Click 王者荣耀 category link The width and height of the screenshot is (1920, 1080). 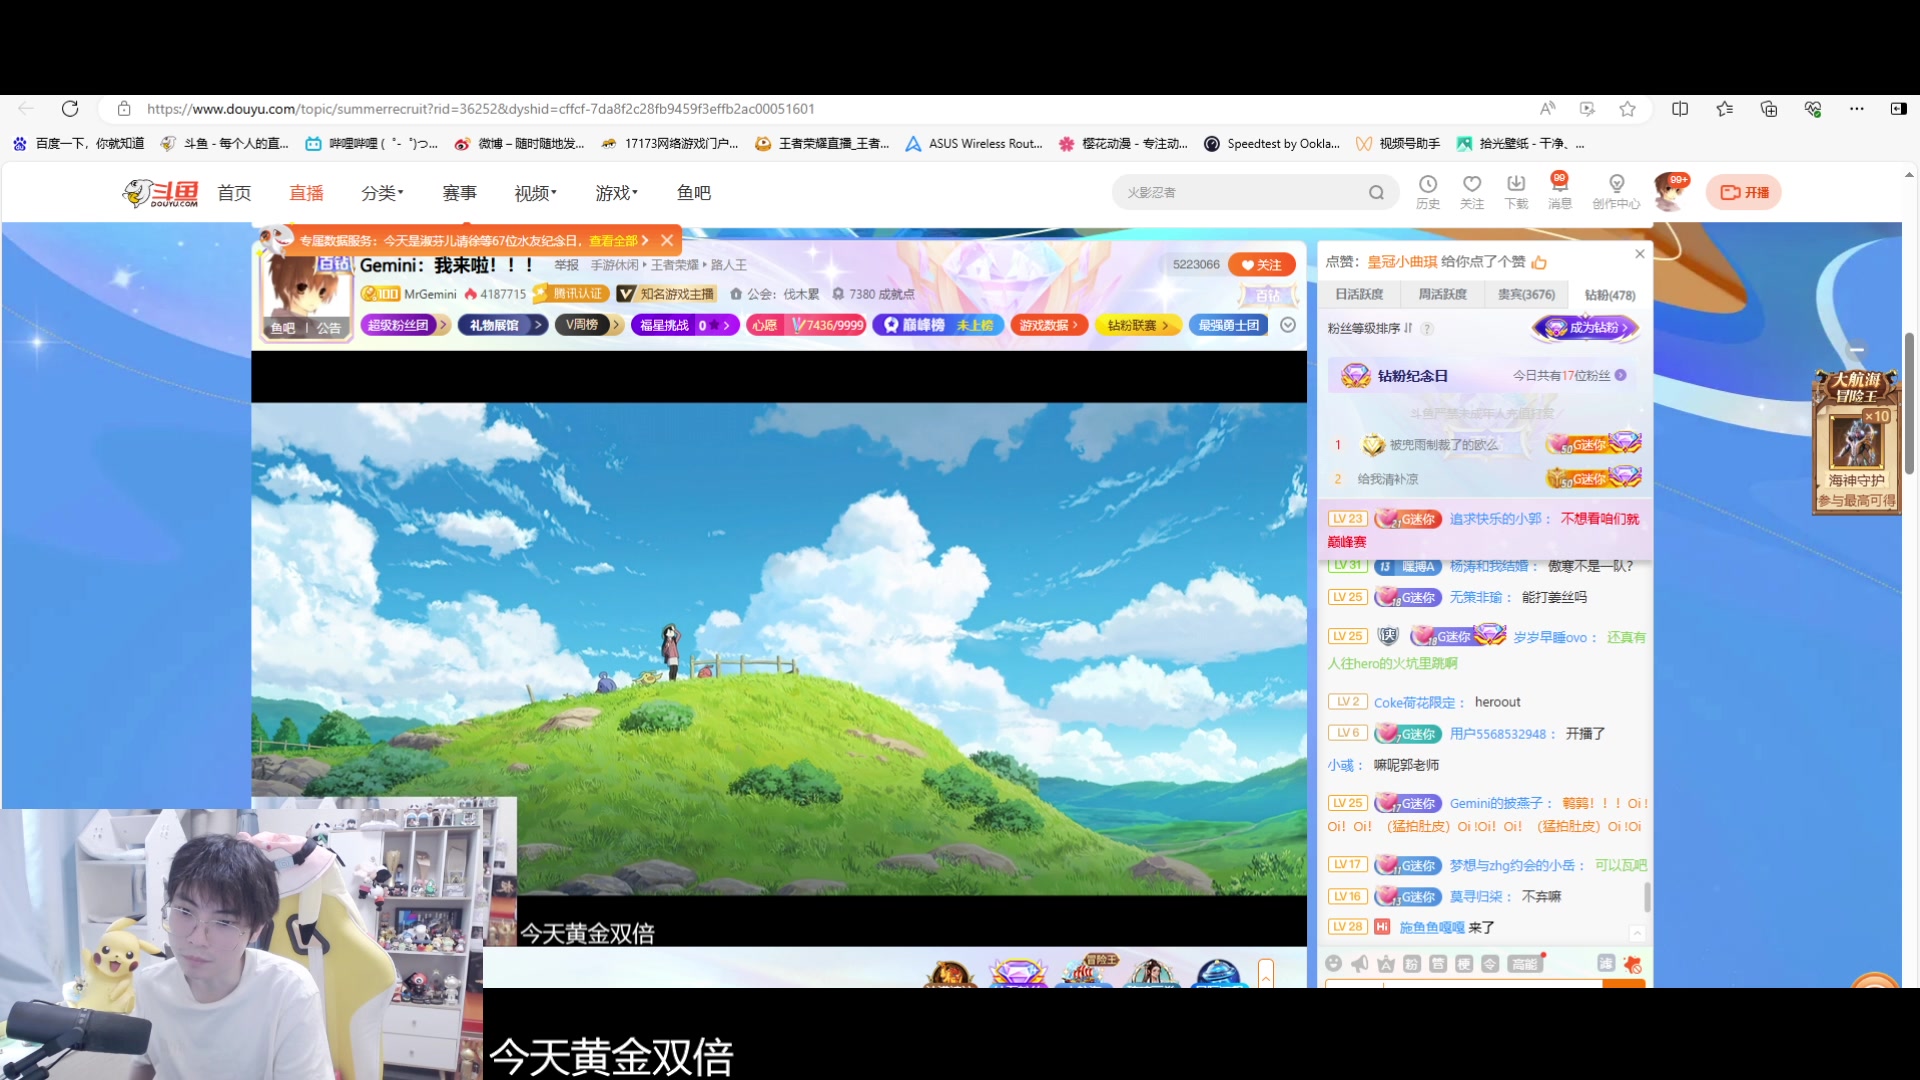pos(675,265)
